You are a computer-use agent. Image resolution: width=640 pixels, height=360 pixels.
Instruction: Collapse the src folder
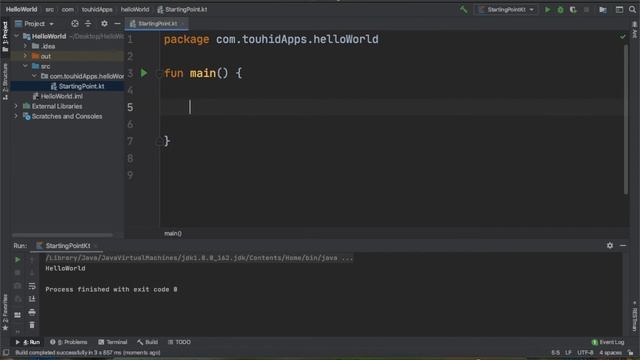(x=25, y=66)
